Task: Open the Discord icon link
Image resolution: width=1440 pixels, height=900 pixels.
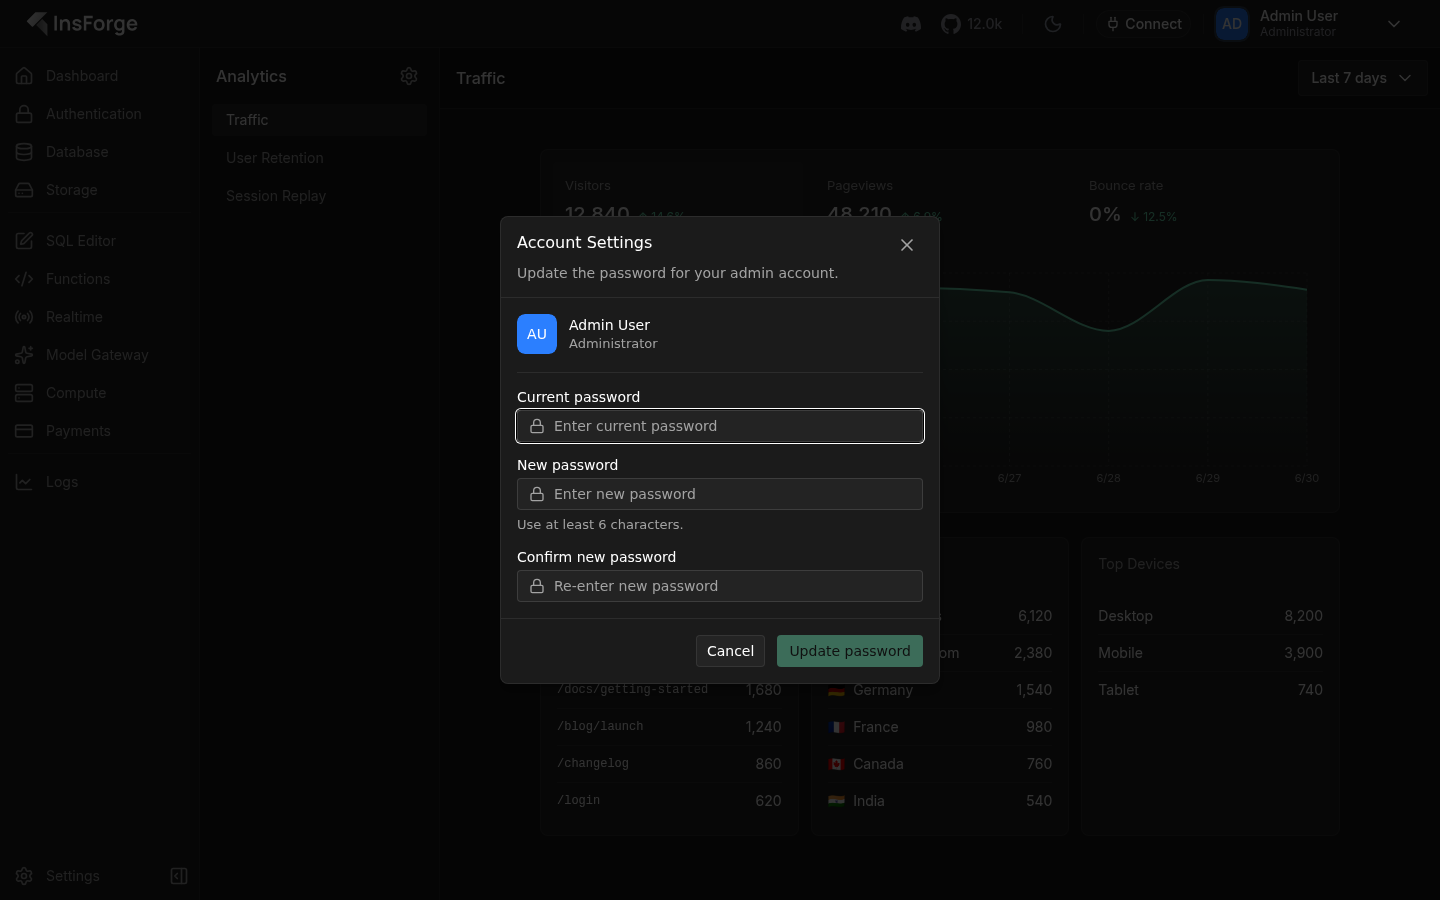Action: point(911,24)
